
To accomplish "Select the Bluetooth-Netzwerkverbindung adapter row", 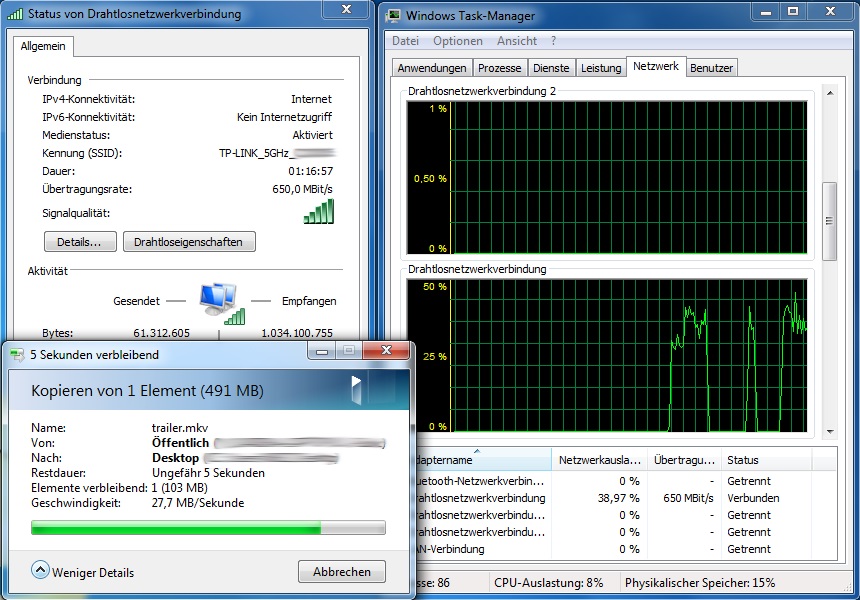I will [625, 481].
